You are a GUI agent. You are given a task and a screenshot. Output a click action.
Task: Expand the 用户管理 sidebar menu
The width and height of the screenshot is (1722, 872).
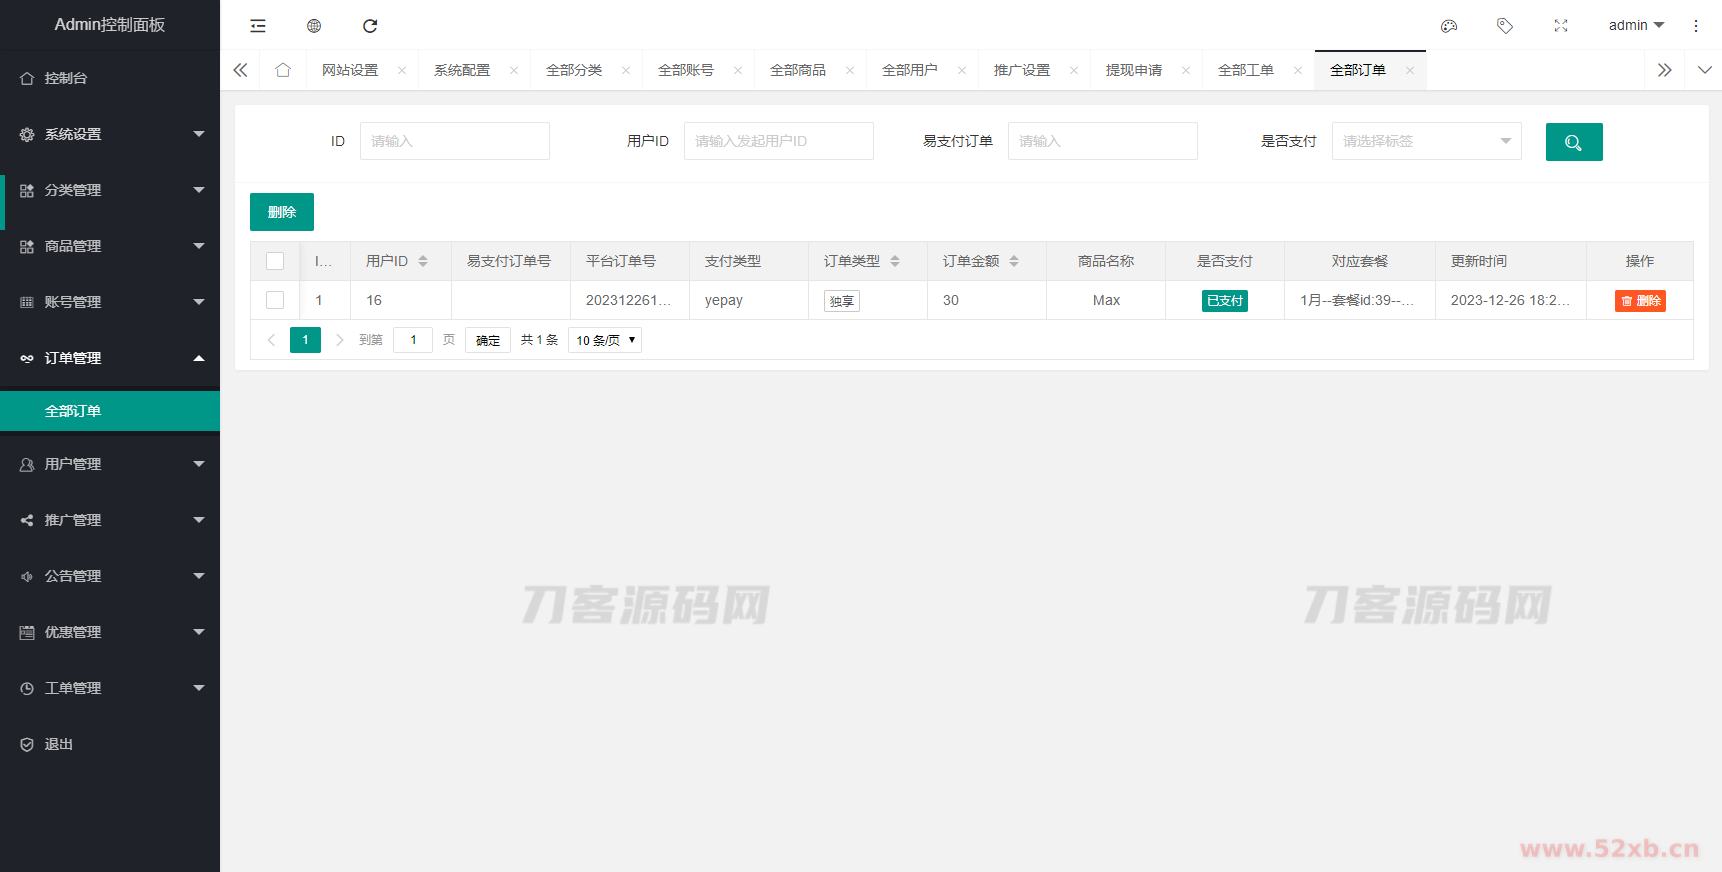(x=110, y=464)
